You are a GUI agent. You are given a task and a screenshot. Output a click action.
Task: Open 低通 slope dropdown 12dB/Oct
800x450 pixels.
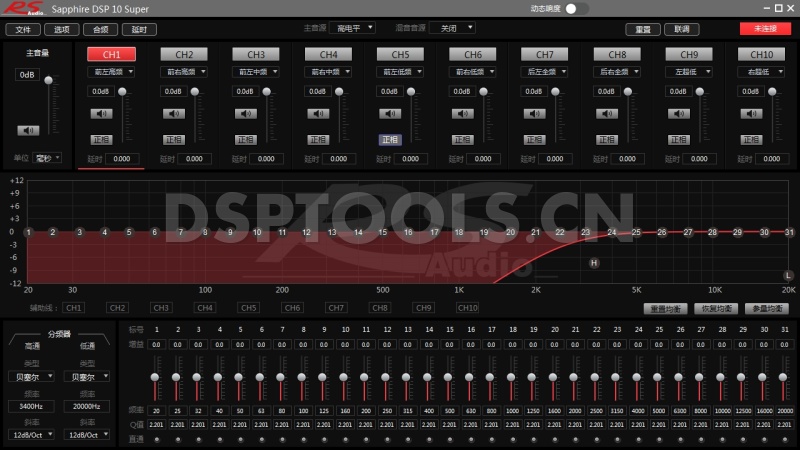(x=87, y=435)
